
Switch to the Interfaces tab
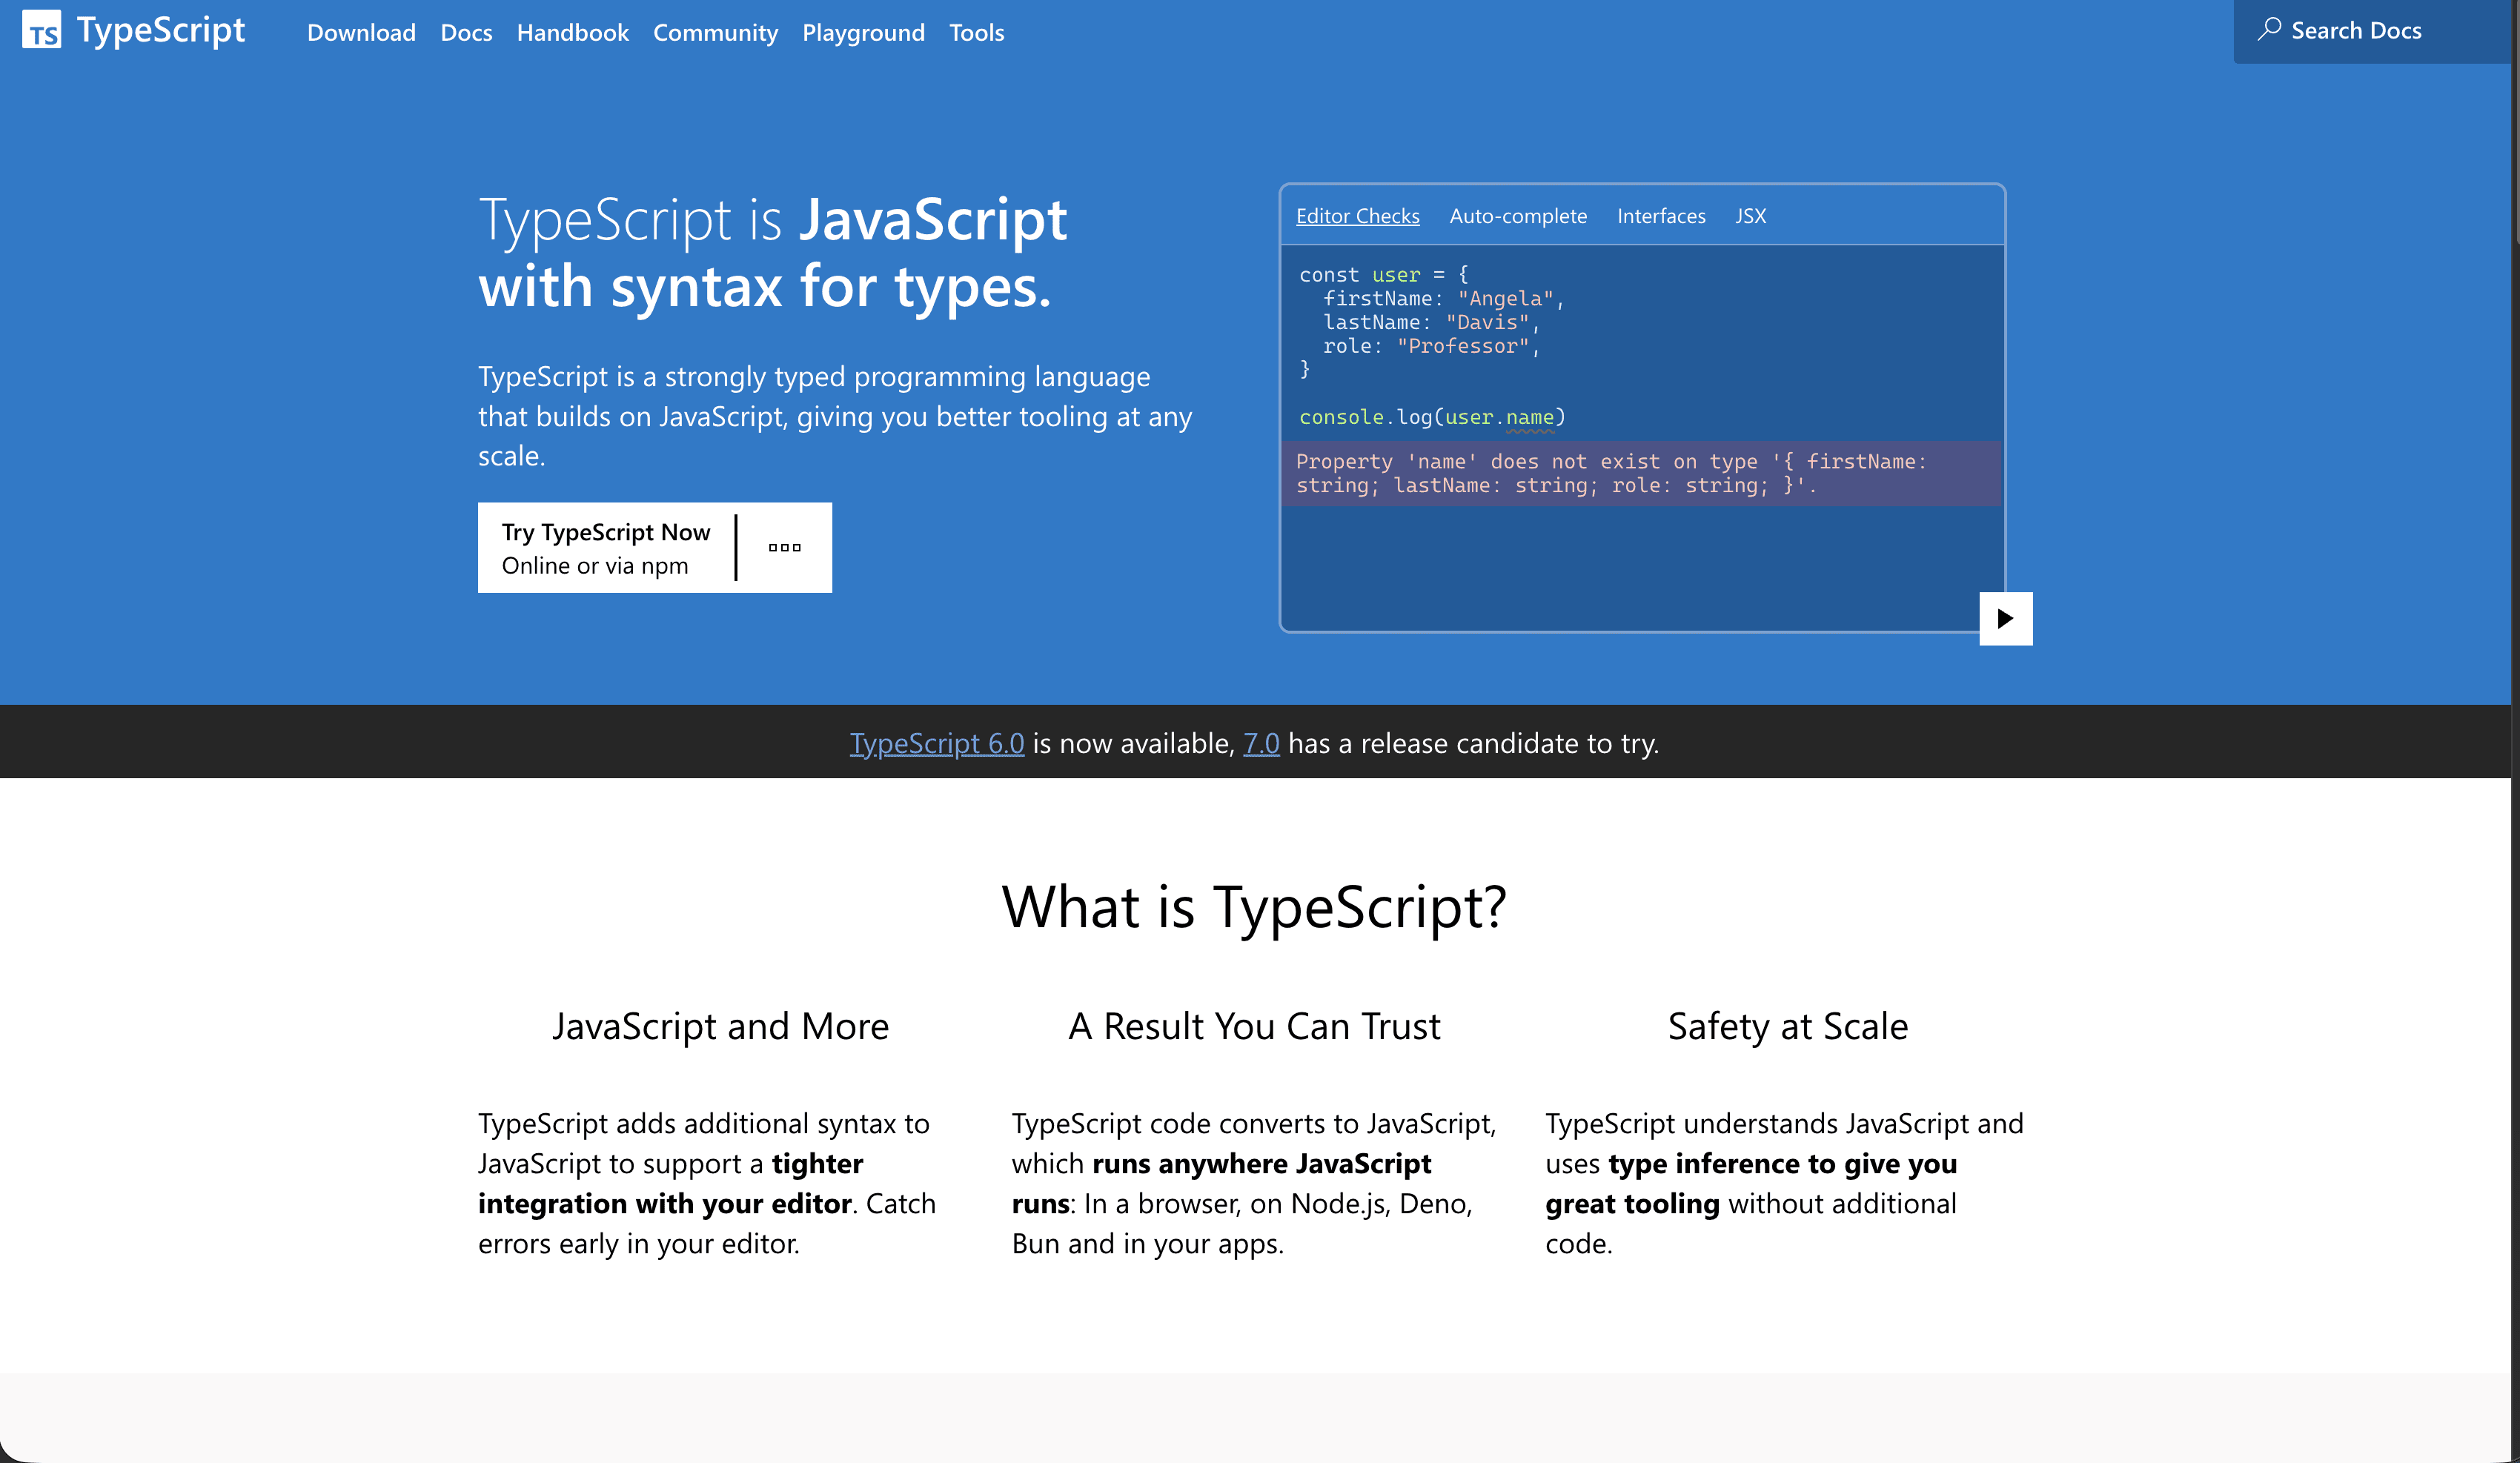pyautogui.click(x=1661, y=216)
